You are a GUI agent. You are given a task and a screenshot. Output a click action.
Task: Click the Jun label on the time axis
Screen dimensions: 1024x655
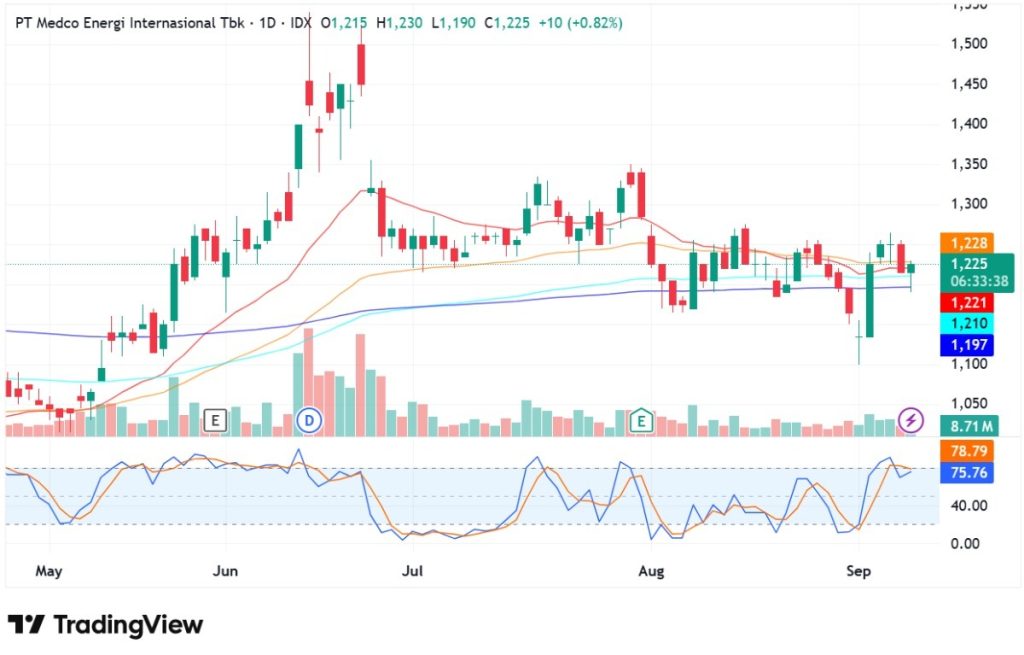pyautogui.click(x=225, y=571)
